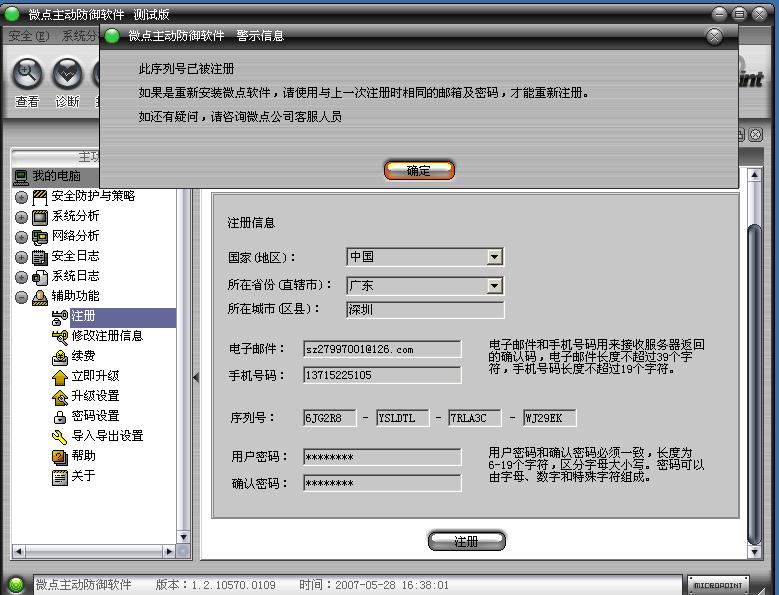Click the 导入导出设置 wrench icon
Screen dimensions: 779x595
[60, 437]
